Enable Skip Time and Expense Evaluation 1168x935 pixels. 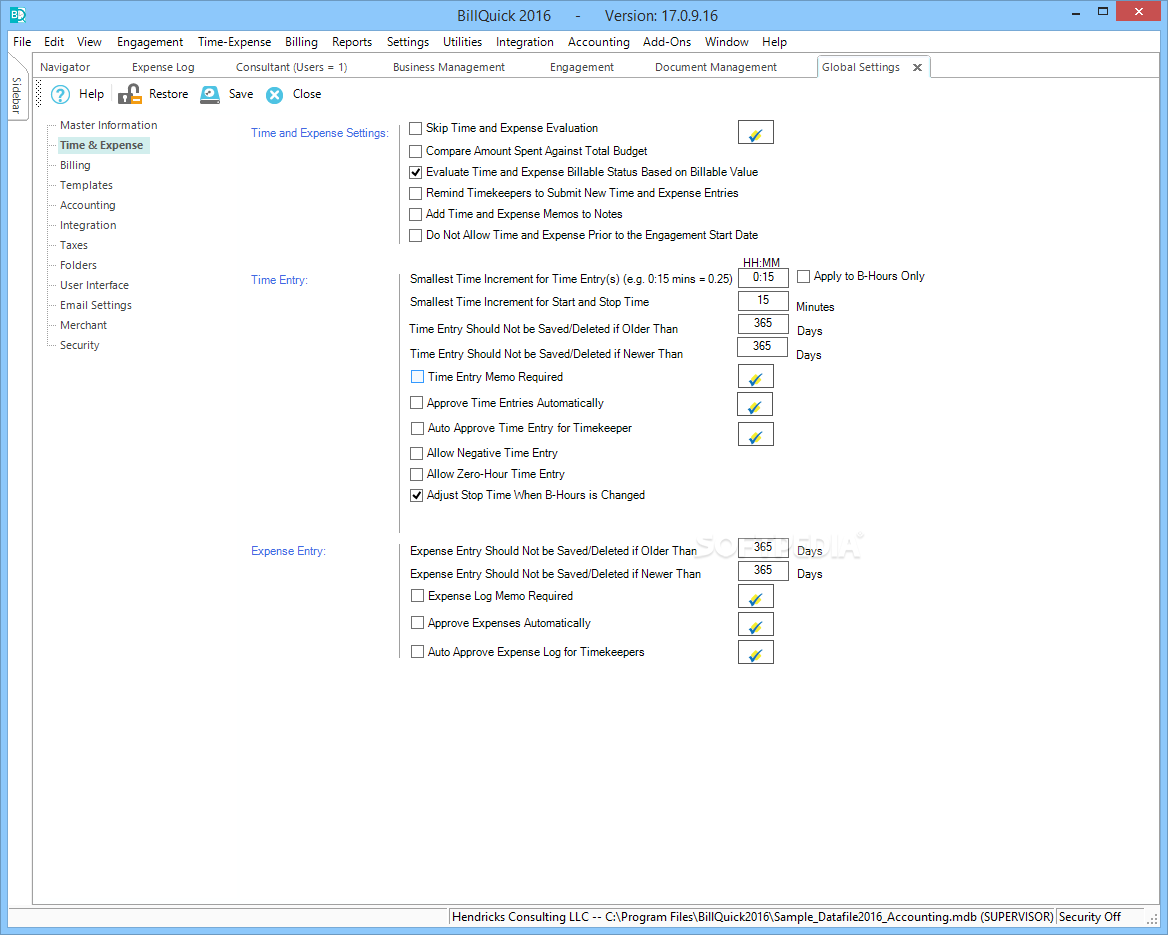[x=416, y=128]
